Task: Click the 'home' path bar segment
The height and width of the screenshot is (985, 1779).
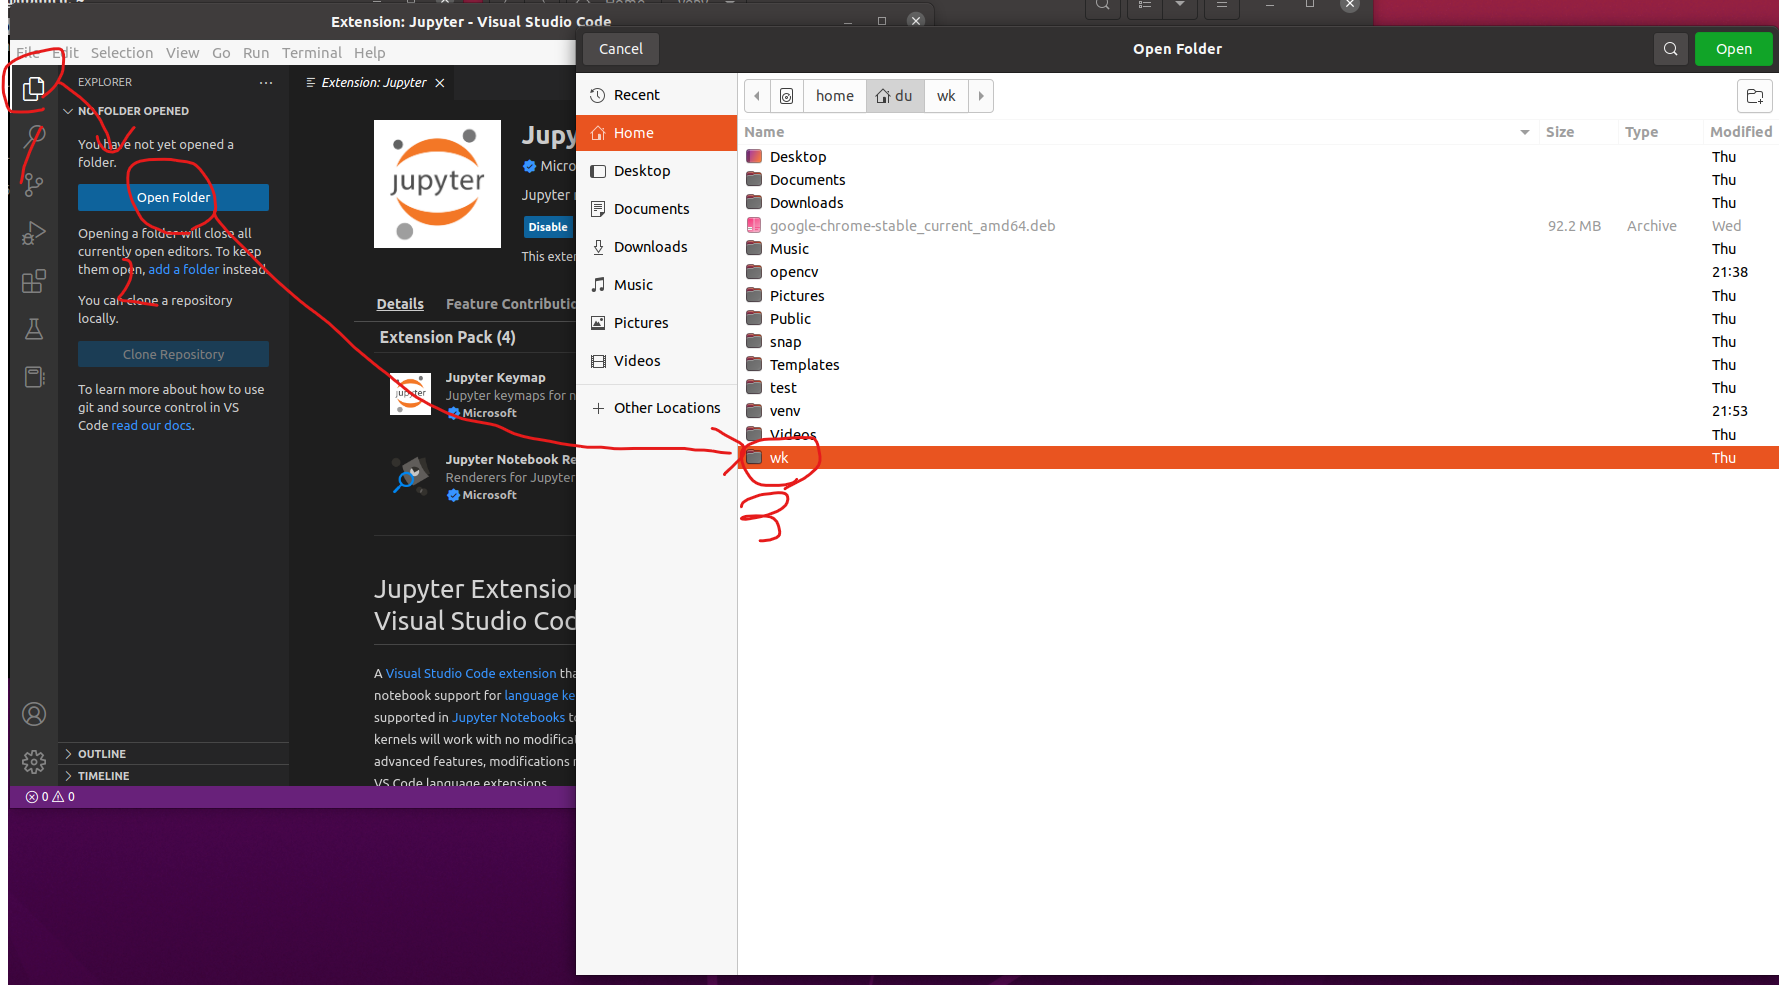Action: (834, 96)
